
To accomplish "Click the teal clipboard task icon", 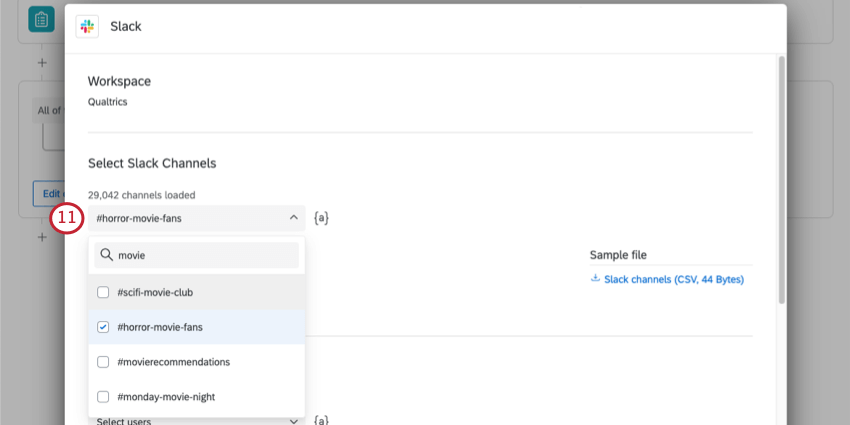I will [x=41, y=19].
